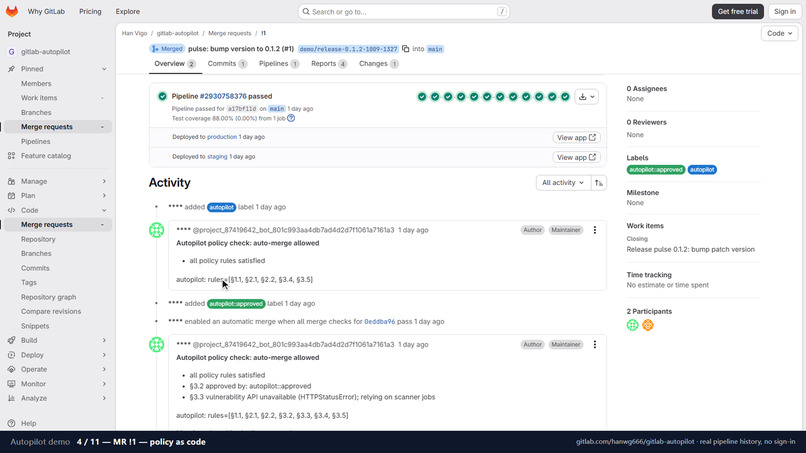Switch to the Overview tab
The image size is (806, 453).
[x=175, y=64]
